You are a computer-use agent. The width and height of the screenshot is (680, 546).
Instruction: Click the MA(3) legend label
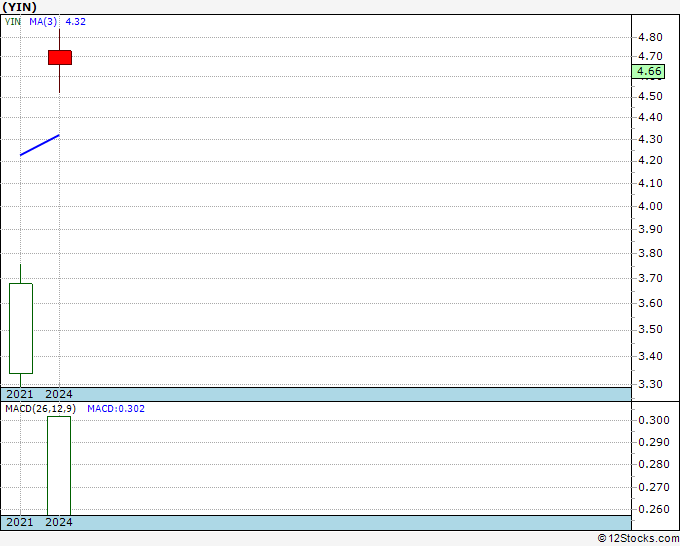[43, 22]
